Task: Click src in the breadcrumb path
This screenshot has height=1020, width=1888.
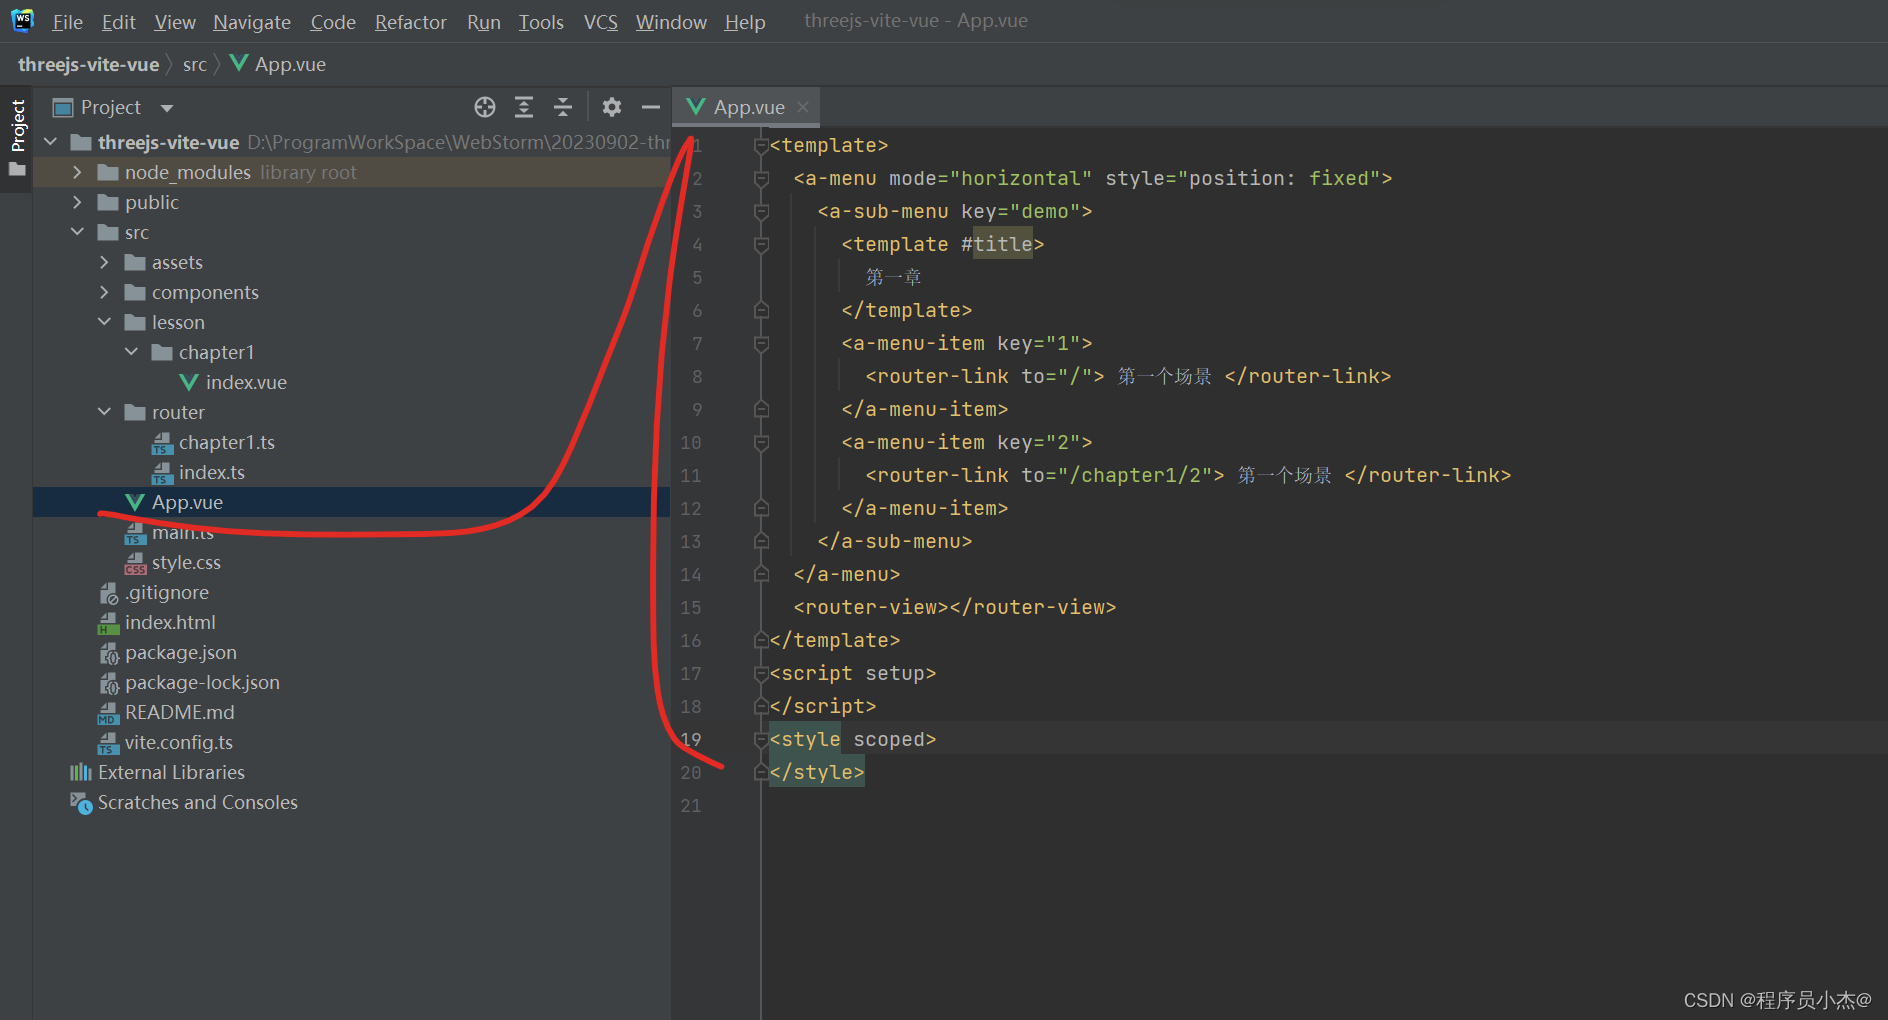Action: click(x=194, y=64)
